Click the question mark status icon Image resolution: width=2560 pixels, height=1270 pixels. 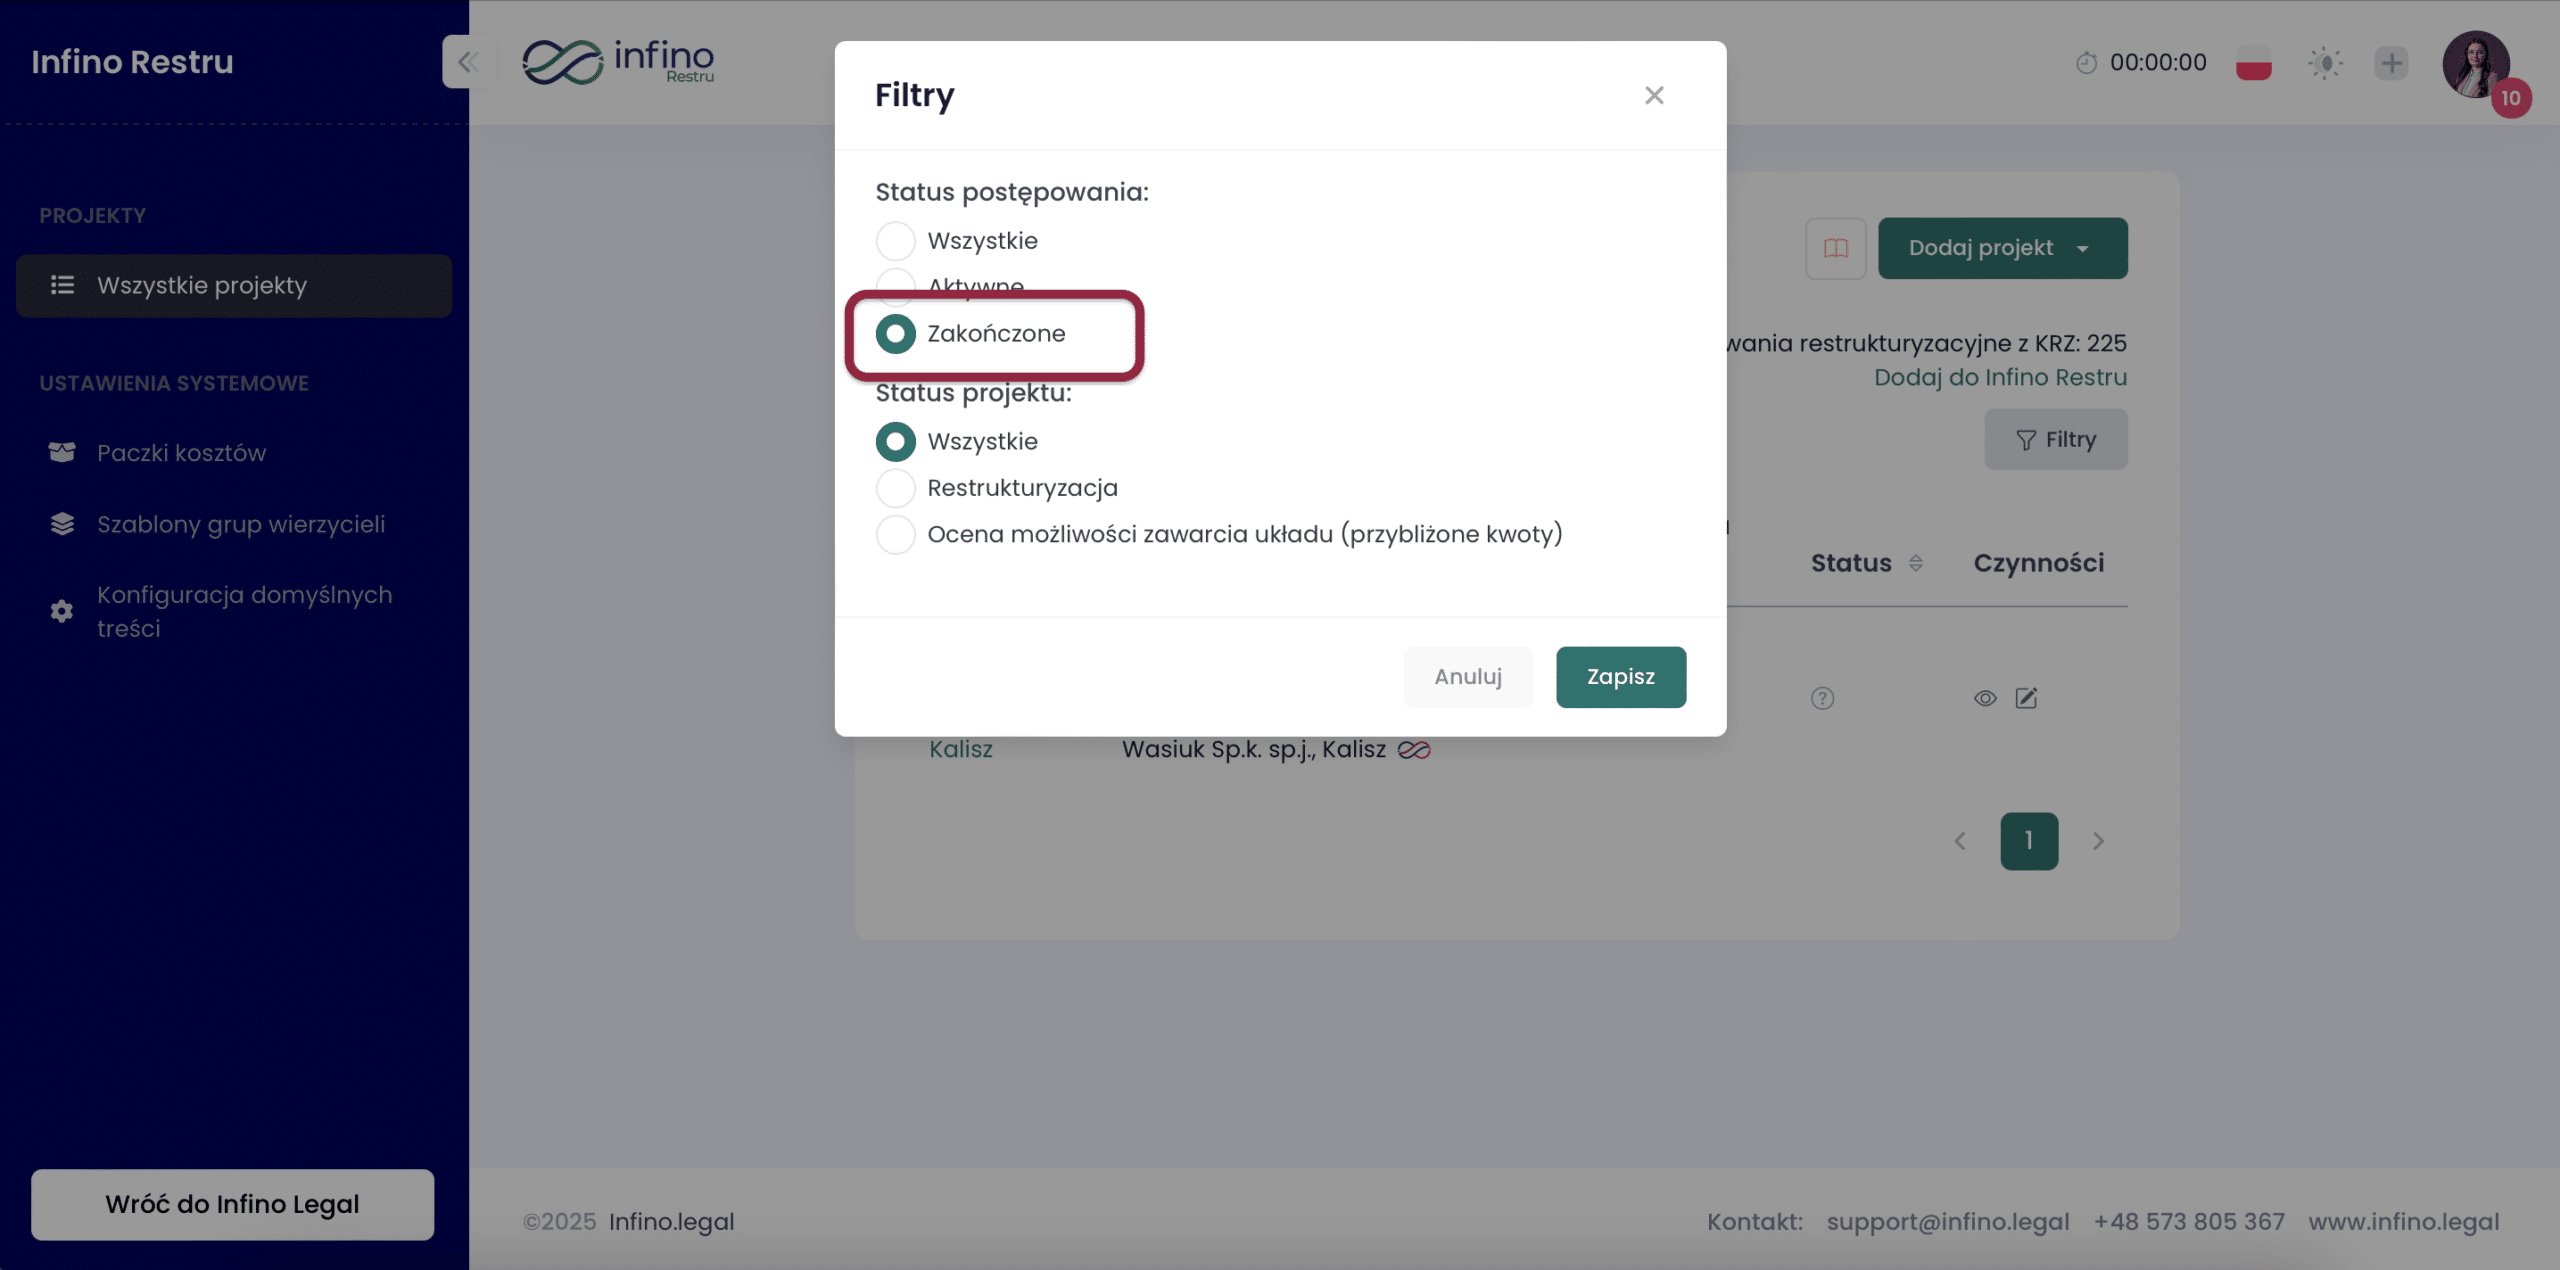pos(1823,698)
